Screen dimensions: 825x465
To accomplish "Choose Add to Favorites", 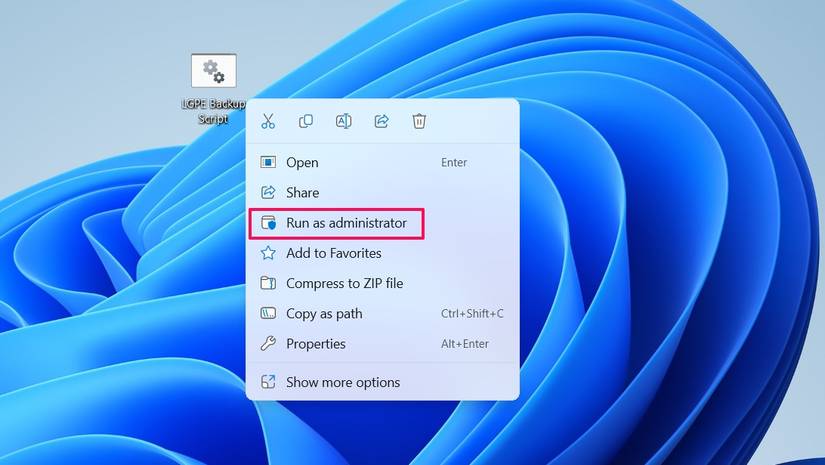I will (x=383, y=253).
